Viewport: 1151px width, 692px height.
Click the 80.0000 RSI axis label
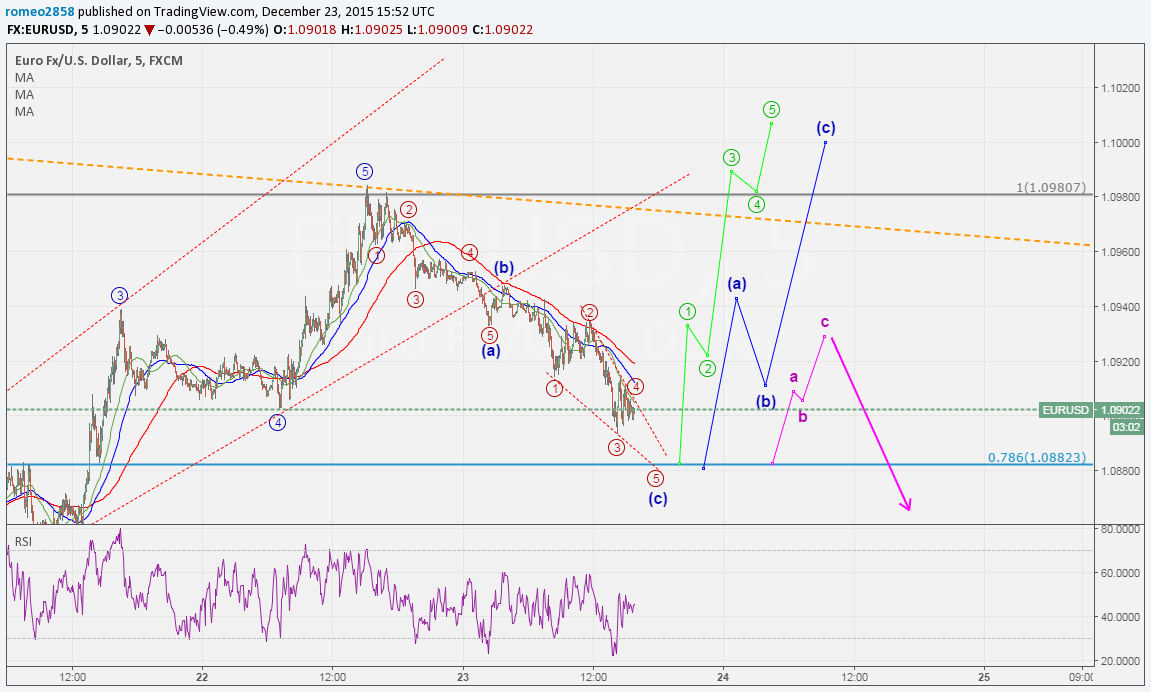(x=1120, y=529)
